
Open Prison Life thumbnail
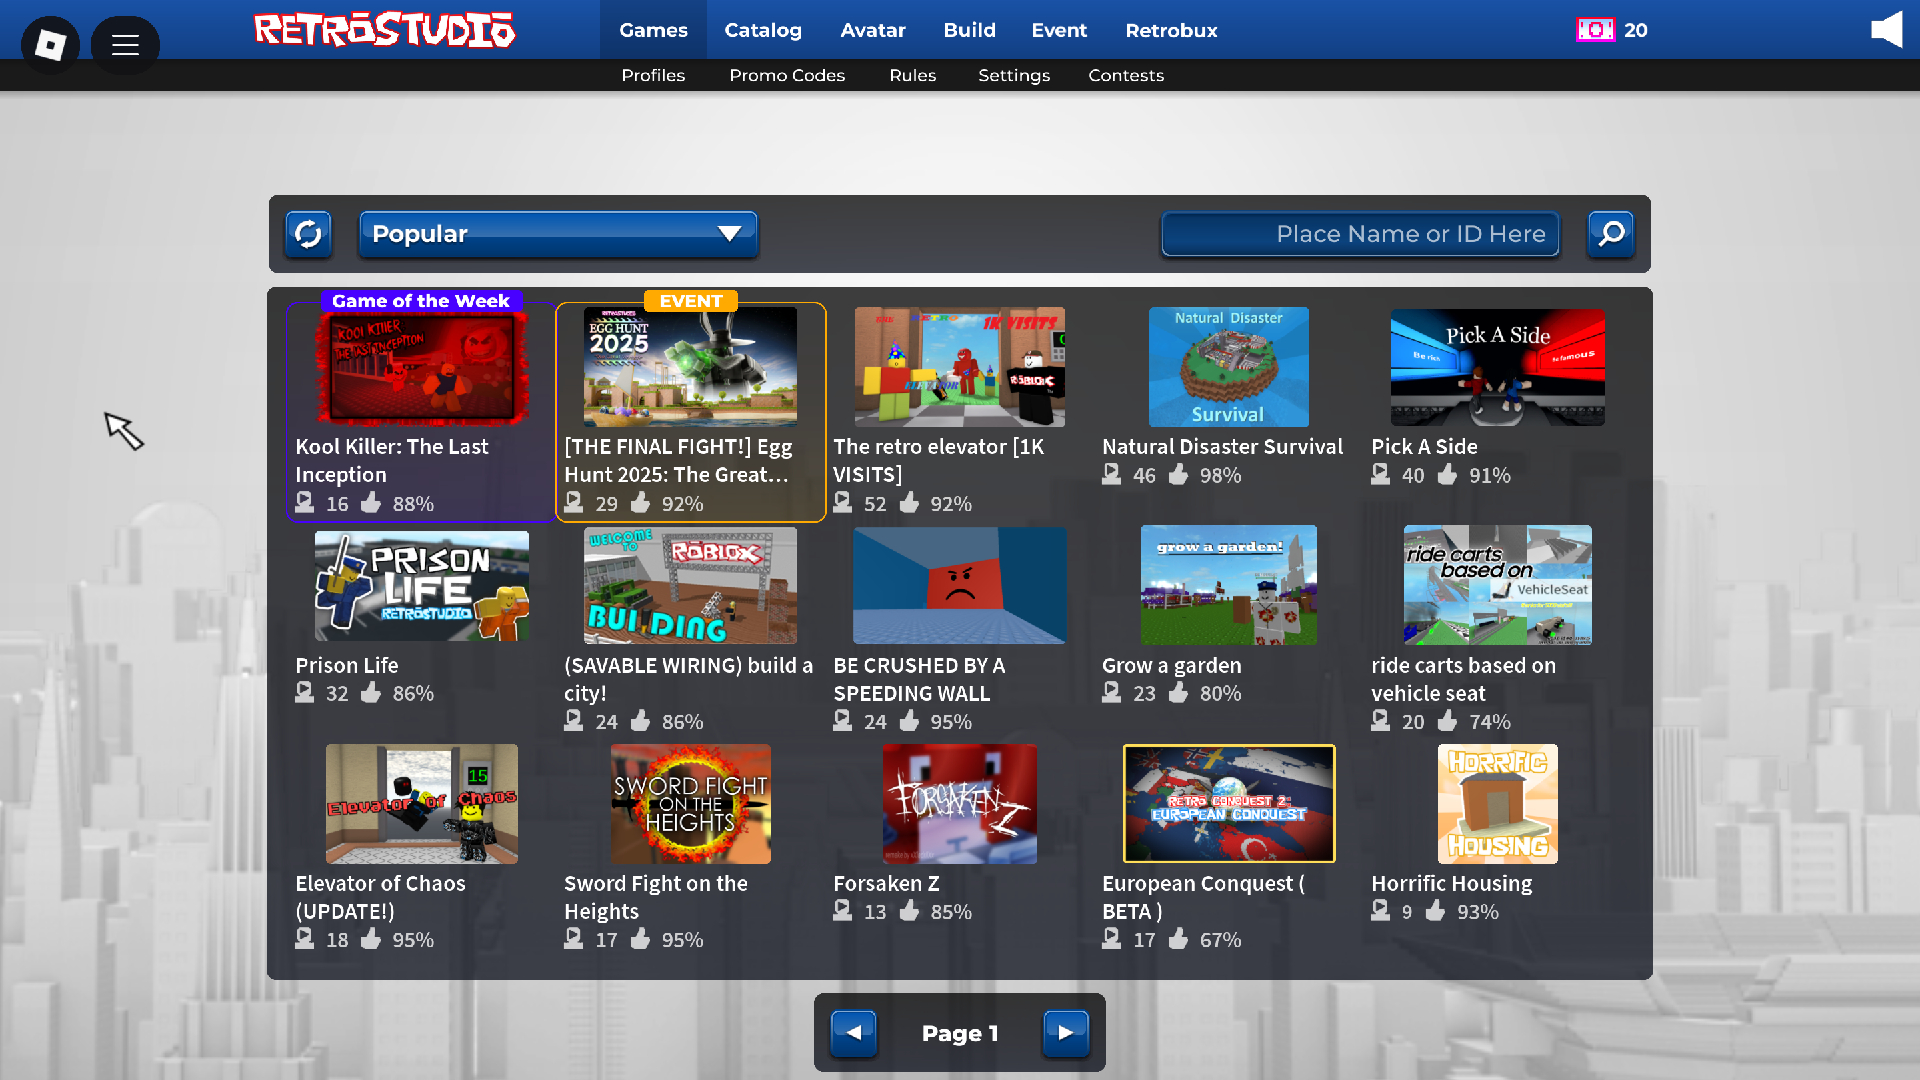coord(422,586)
